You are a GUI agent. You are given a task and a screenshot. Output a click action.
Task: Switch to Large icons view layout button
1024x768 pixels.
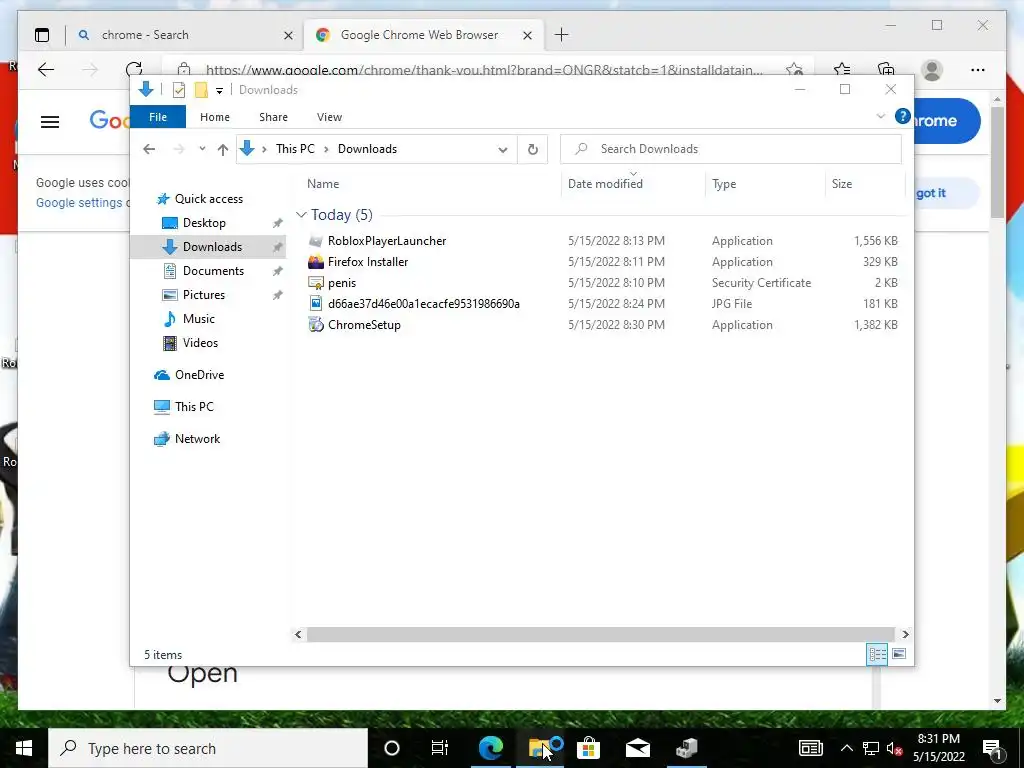click(899, 654)
